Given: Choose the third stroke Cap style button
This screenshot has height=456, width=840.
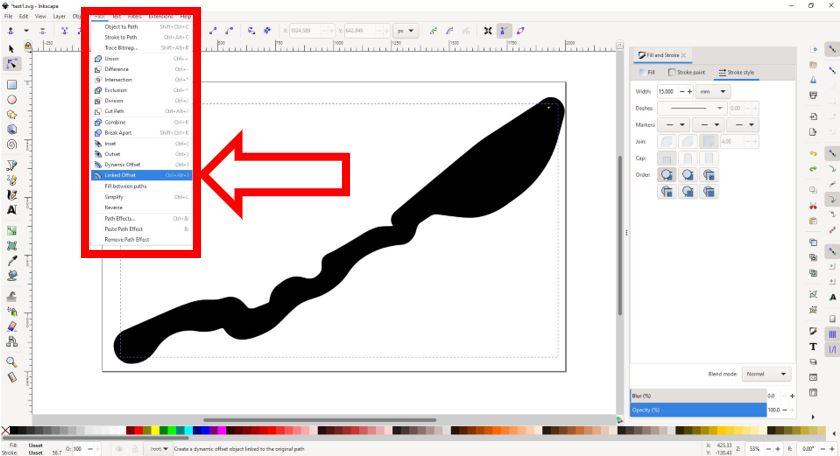Looking at the screenshot, I should pos(709,159).
